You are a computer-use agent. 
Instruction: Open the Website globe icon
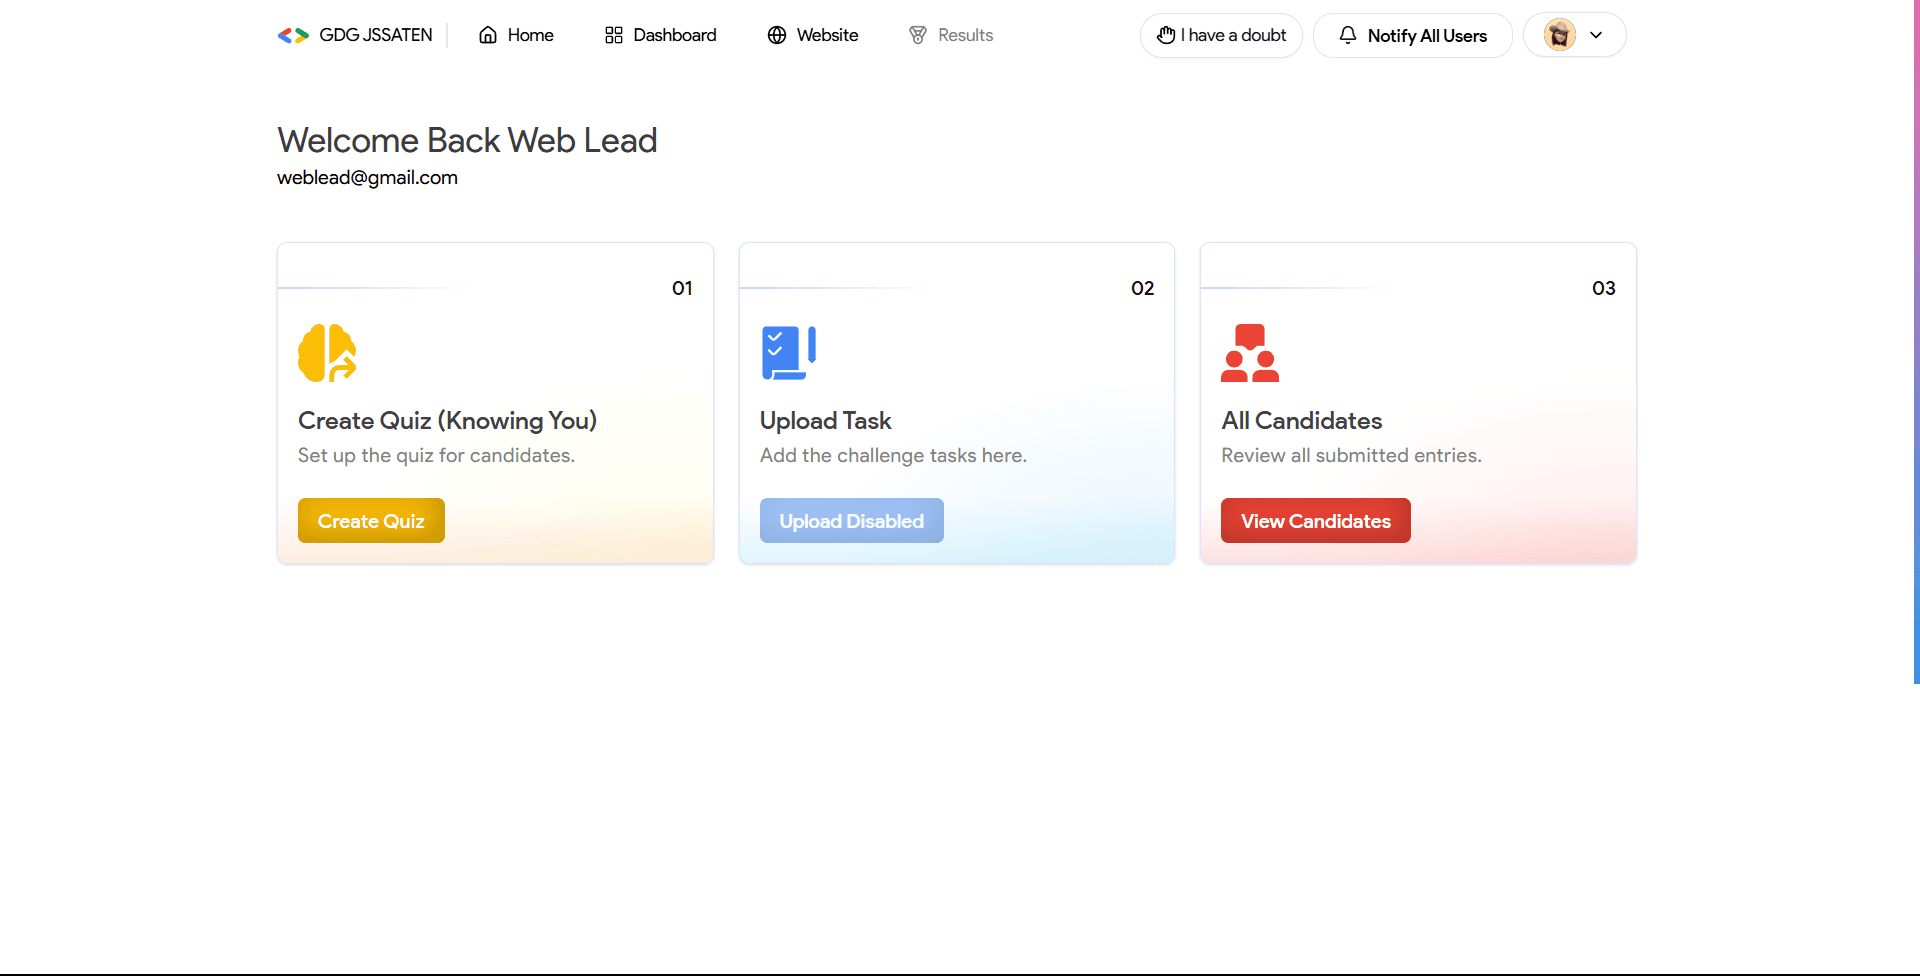pyautogui.click(x=776, y=35)
